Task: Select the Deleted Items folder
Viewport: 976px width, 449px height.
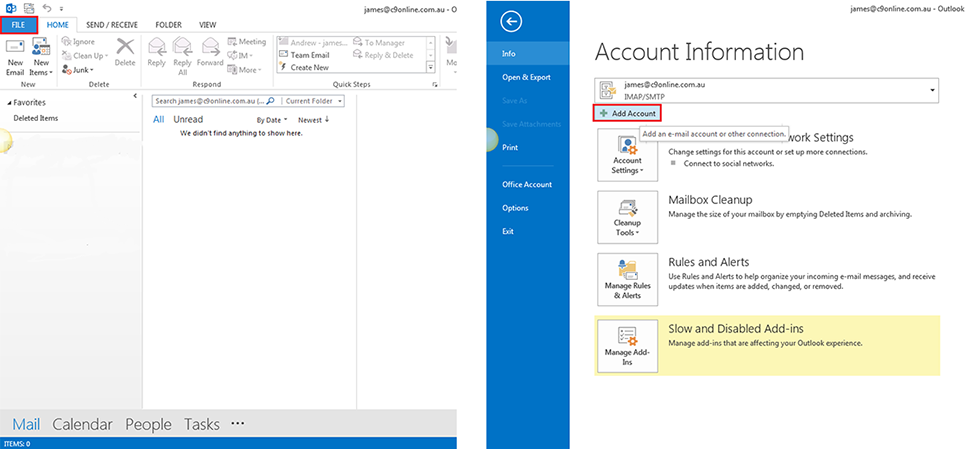Action: click(x=35, y=118)
